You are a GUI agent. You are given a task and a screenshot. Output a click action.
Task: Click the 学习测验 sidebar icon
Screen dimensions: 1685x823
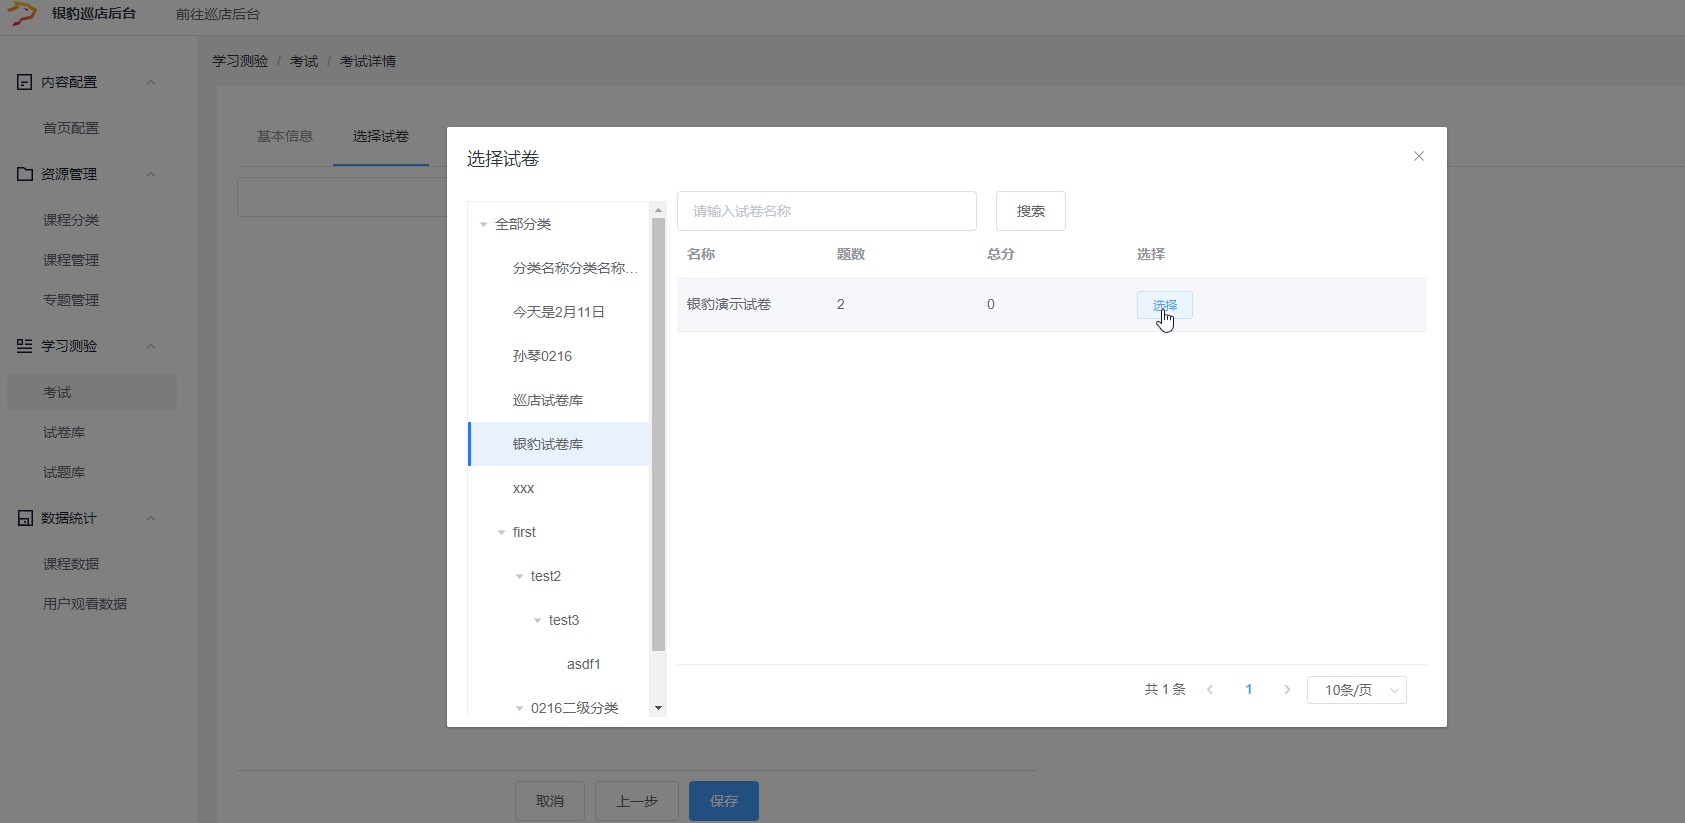click(x=25, y=346)
